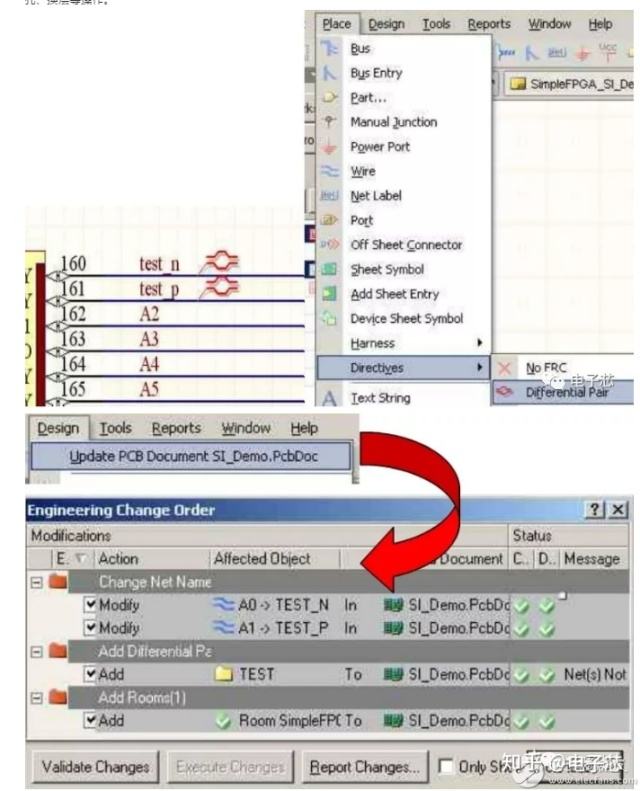Screen dimensions: 640x791
Task: Open the Design menu next to Place
Action: 386,24
